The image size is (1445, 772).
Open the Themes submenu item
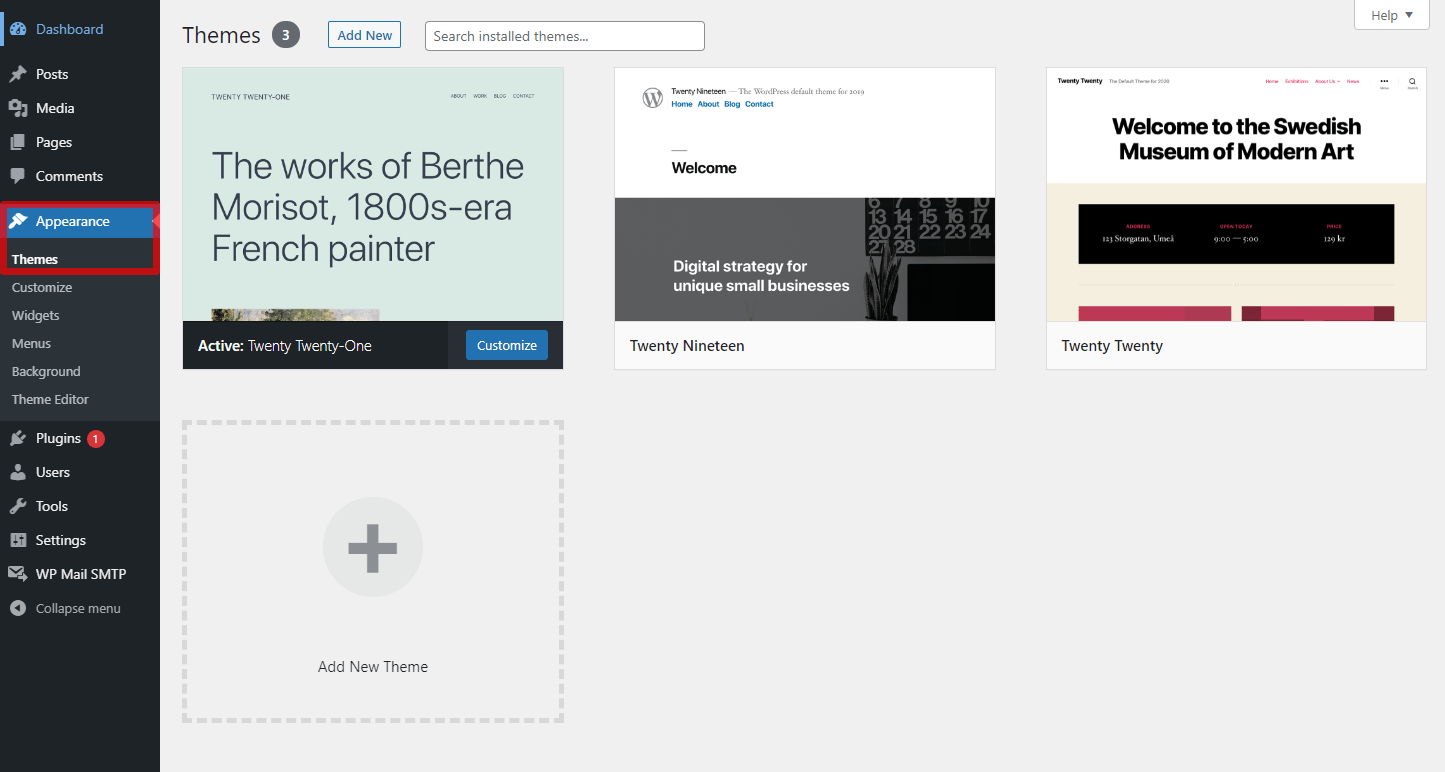click(x=35, y=259)
